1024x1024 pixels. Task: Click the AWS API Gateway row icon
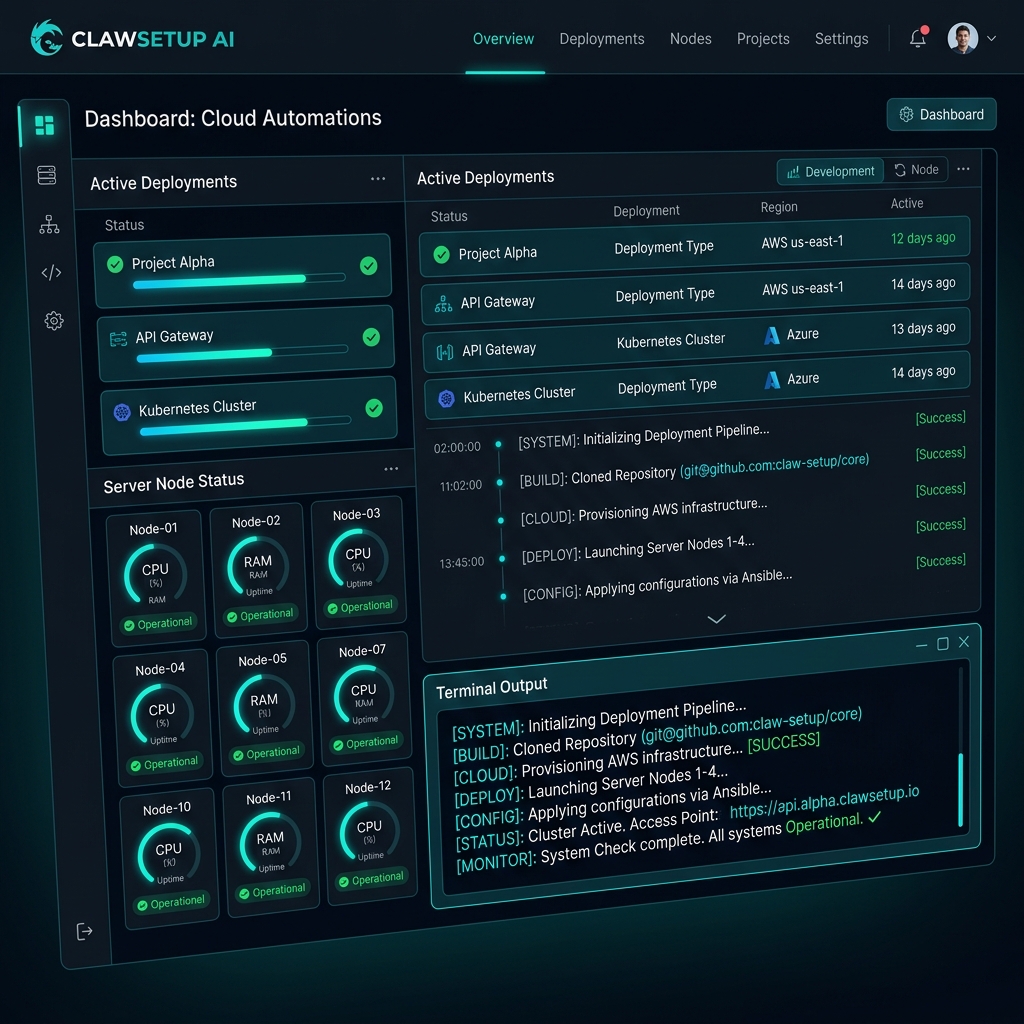tap(443, 304)
